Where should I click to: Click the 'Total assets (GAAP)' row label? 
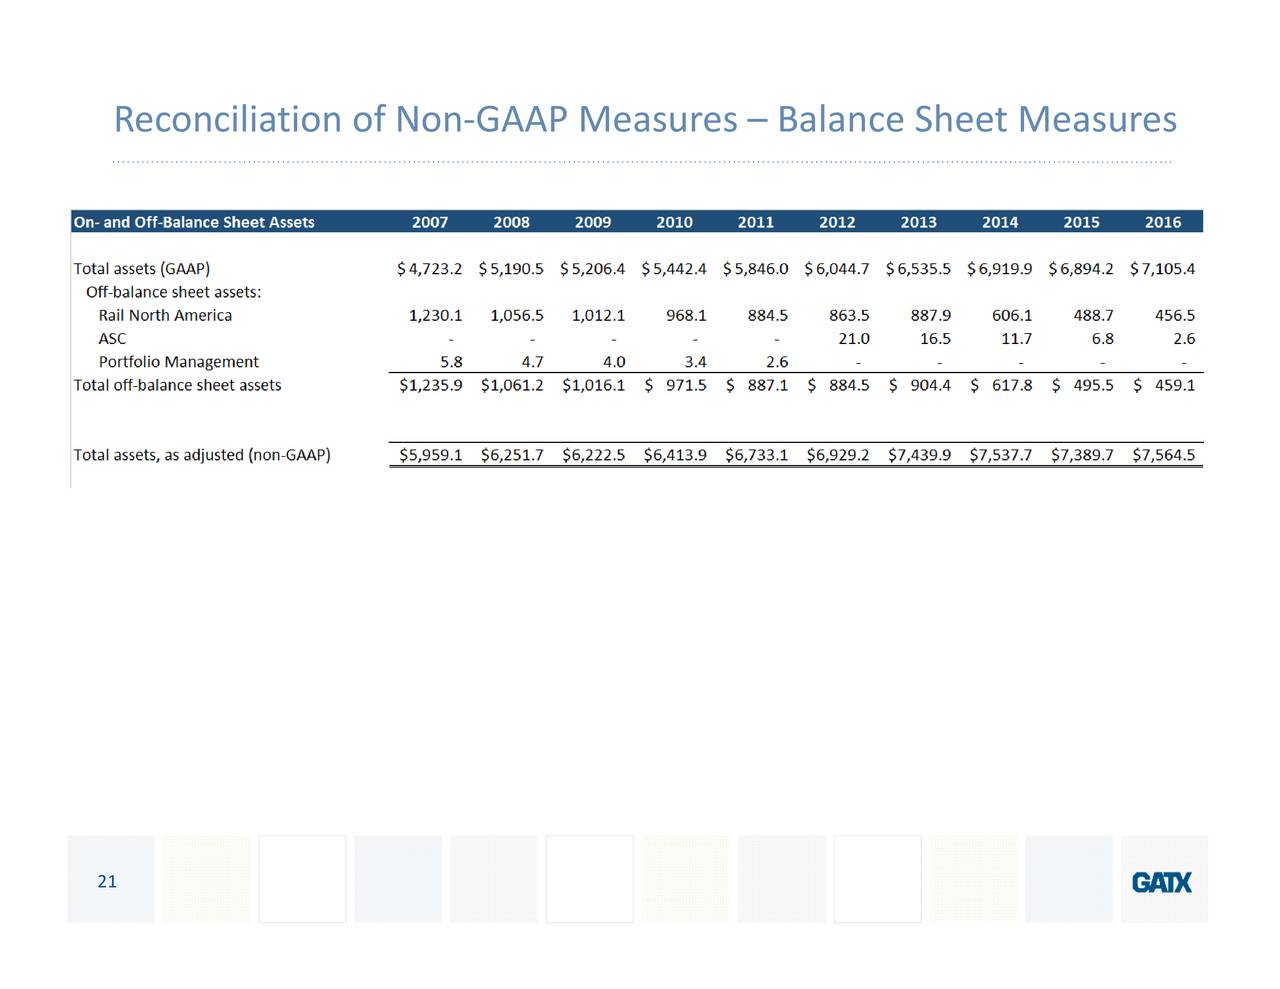[x=142, y=269]
